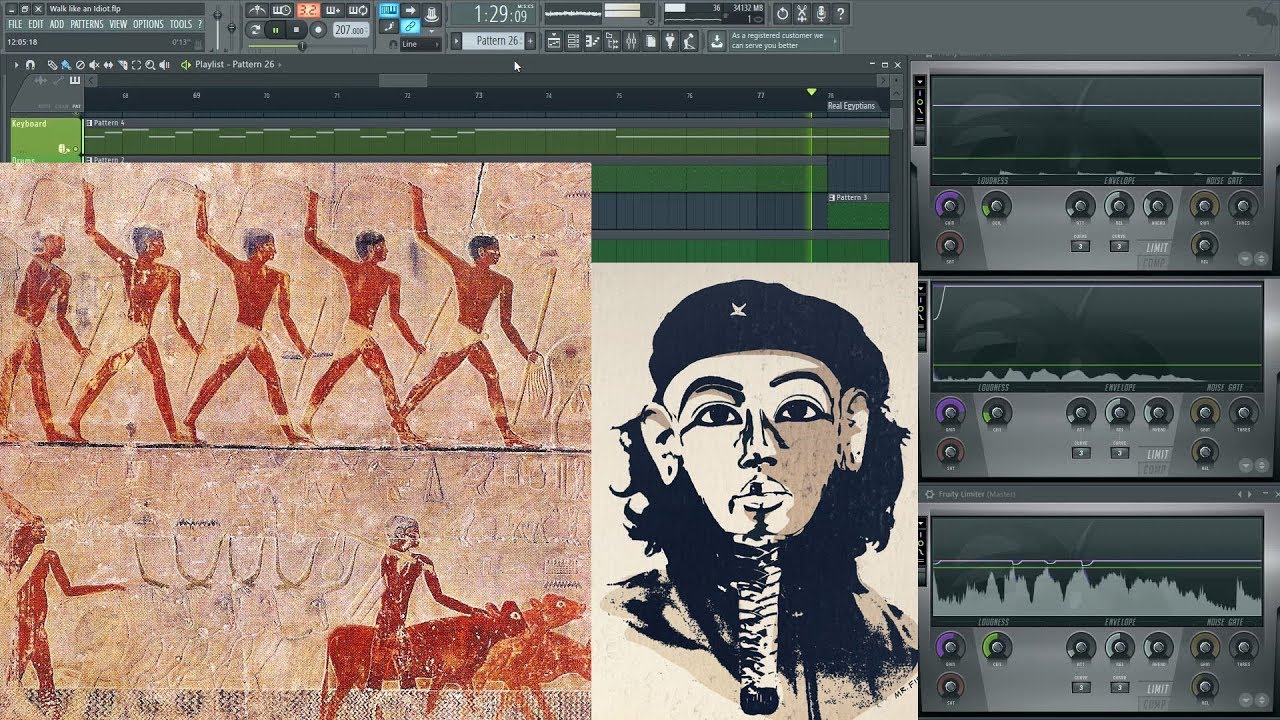The height and width of the screenshot is (720, 1280).
Task: Toggle the metronome icon
Action: [257, 10]
